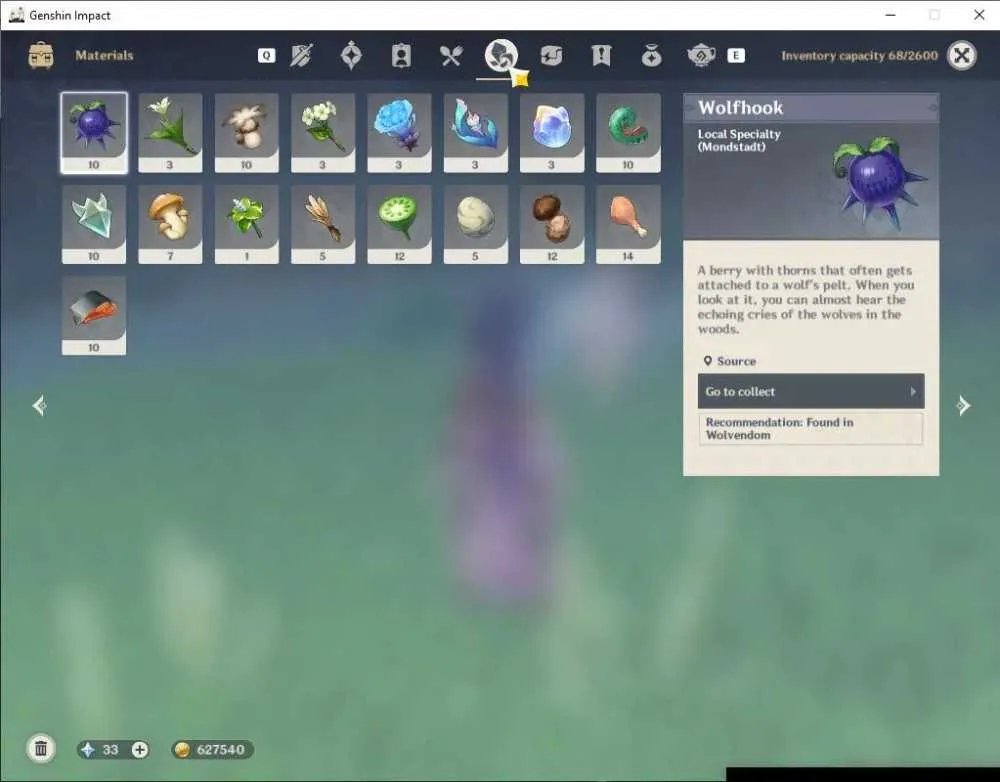1000x782 pixels.
Task: Switch to the Precious Items pouch tab
Action: (651, 55)
